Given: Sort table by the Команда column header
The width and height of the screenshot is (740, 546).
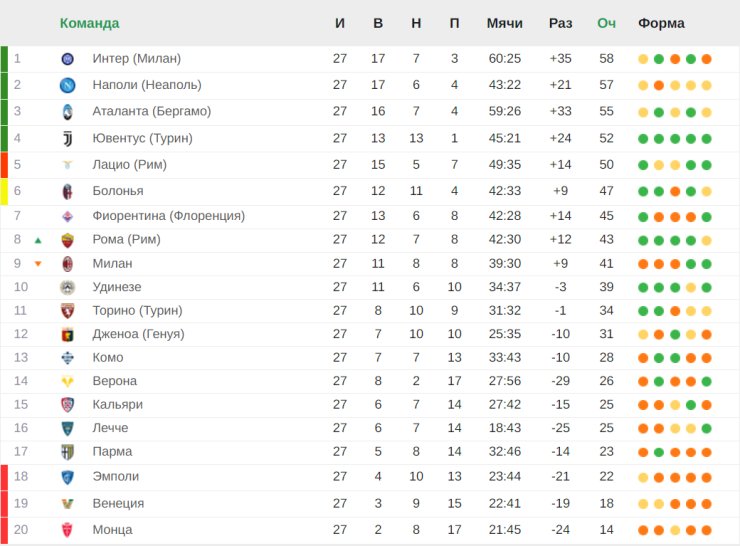Looking at the screenshot, I should coord(89,23).
